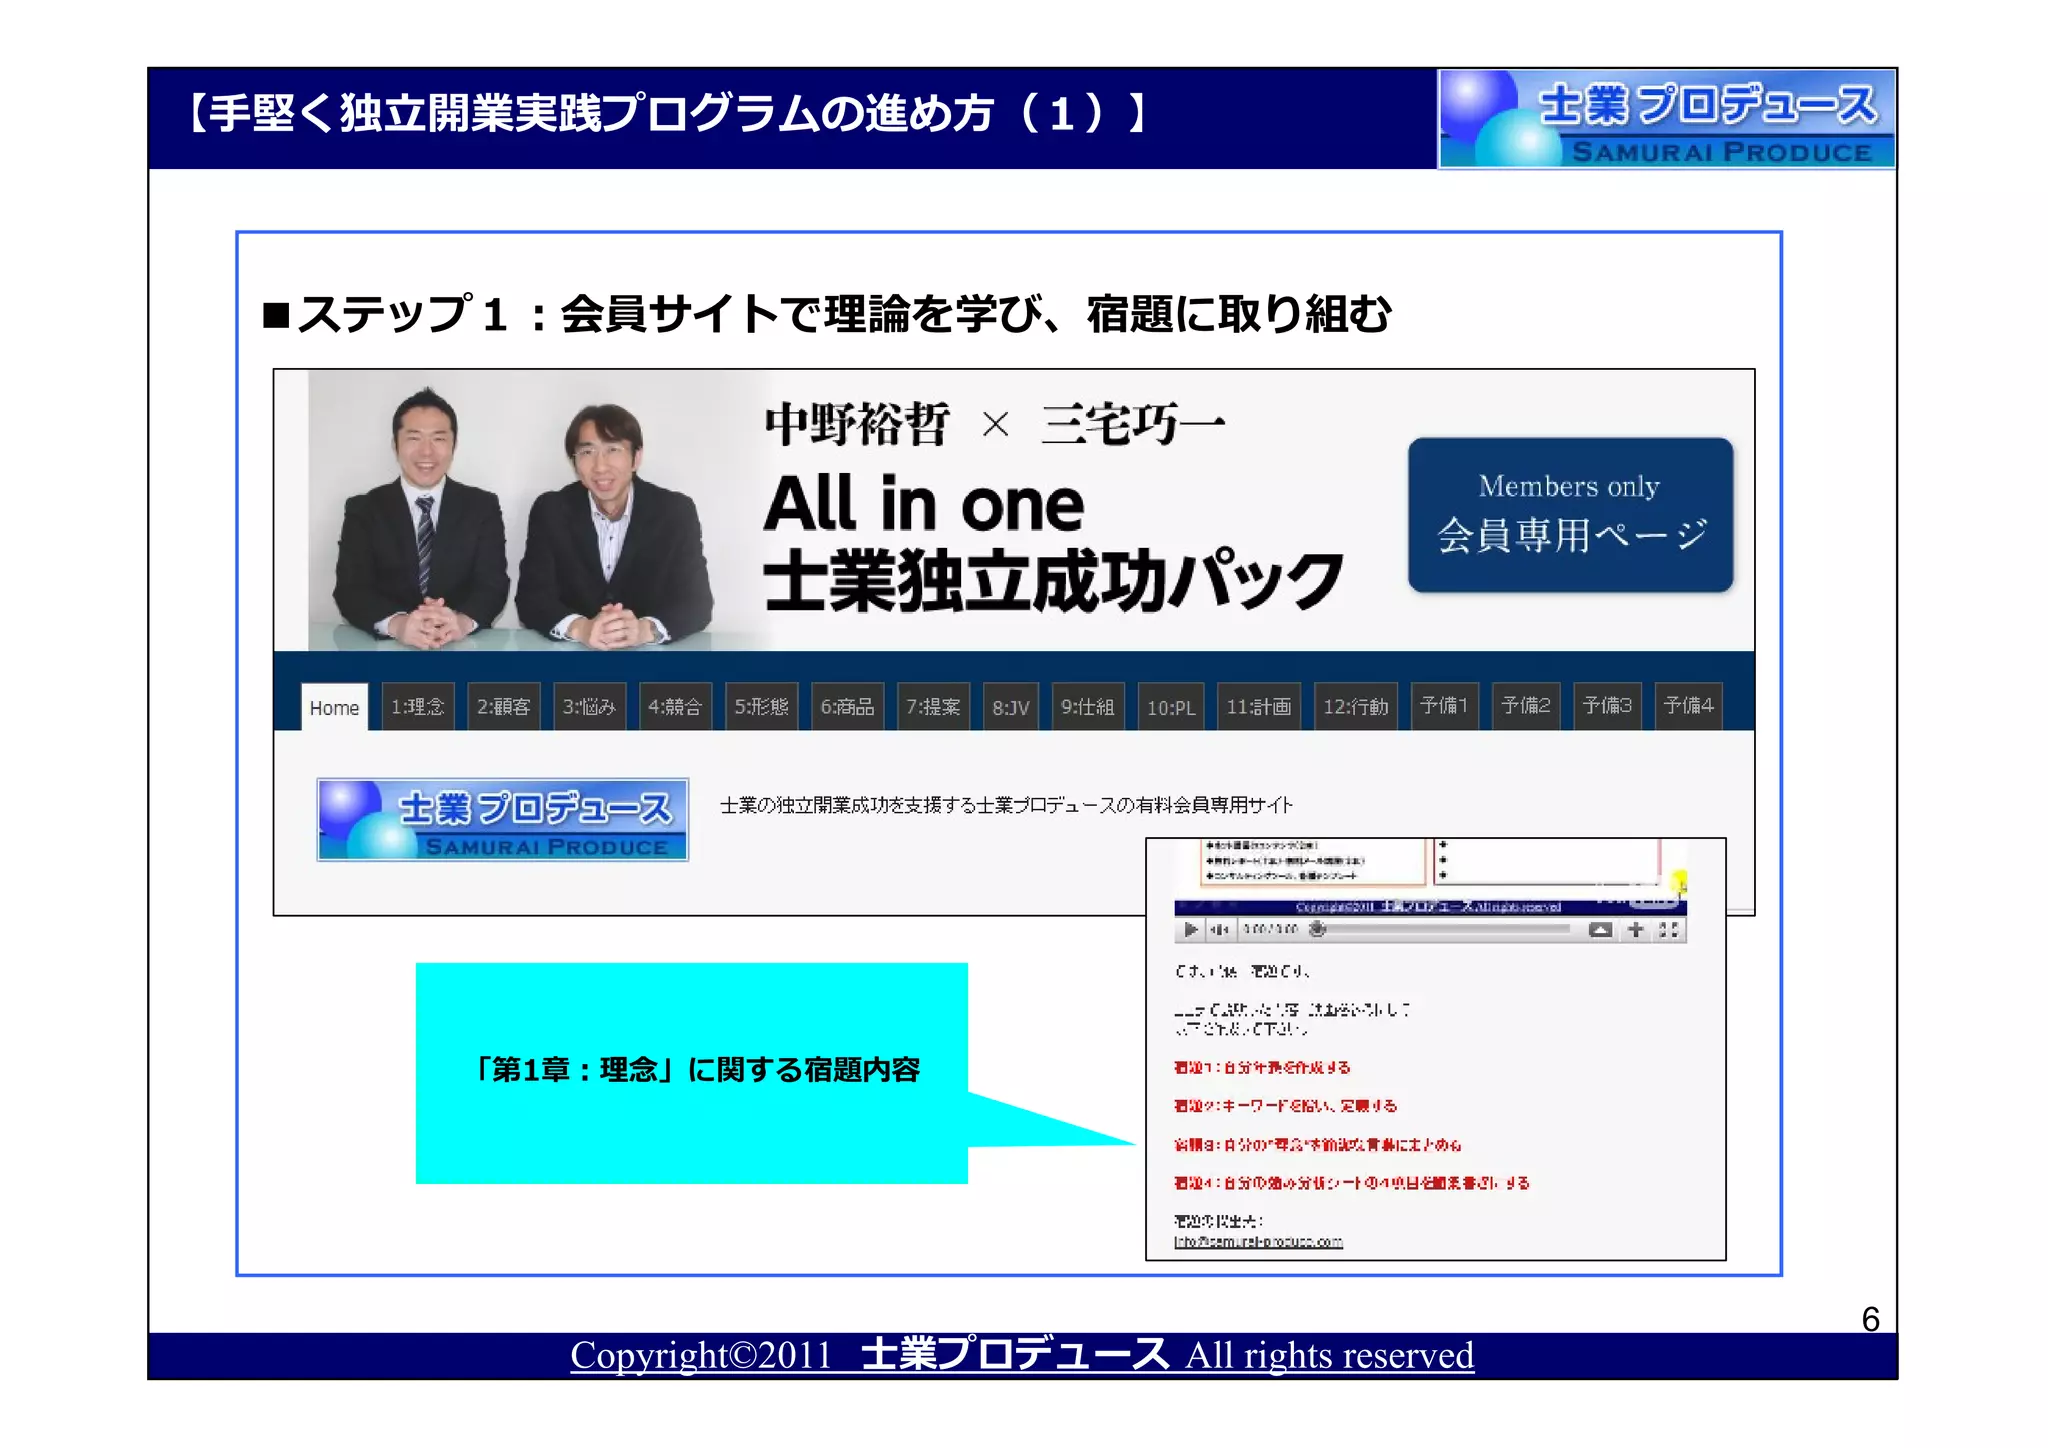Click the ステップ１ heading text

click(827, 314)
